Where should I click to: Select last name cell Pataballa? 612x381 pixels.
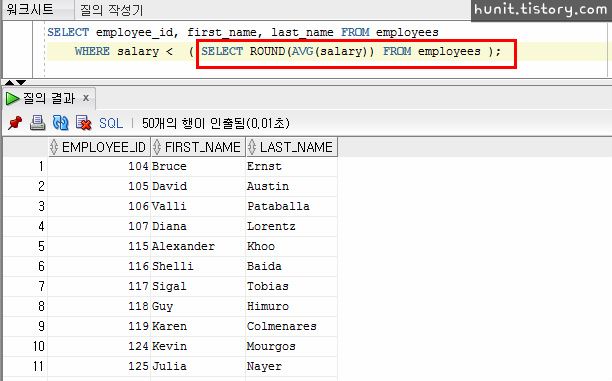pos(291,206)
